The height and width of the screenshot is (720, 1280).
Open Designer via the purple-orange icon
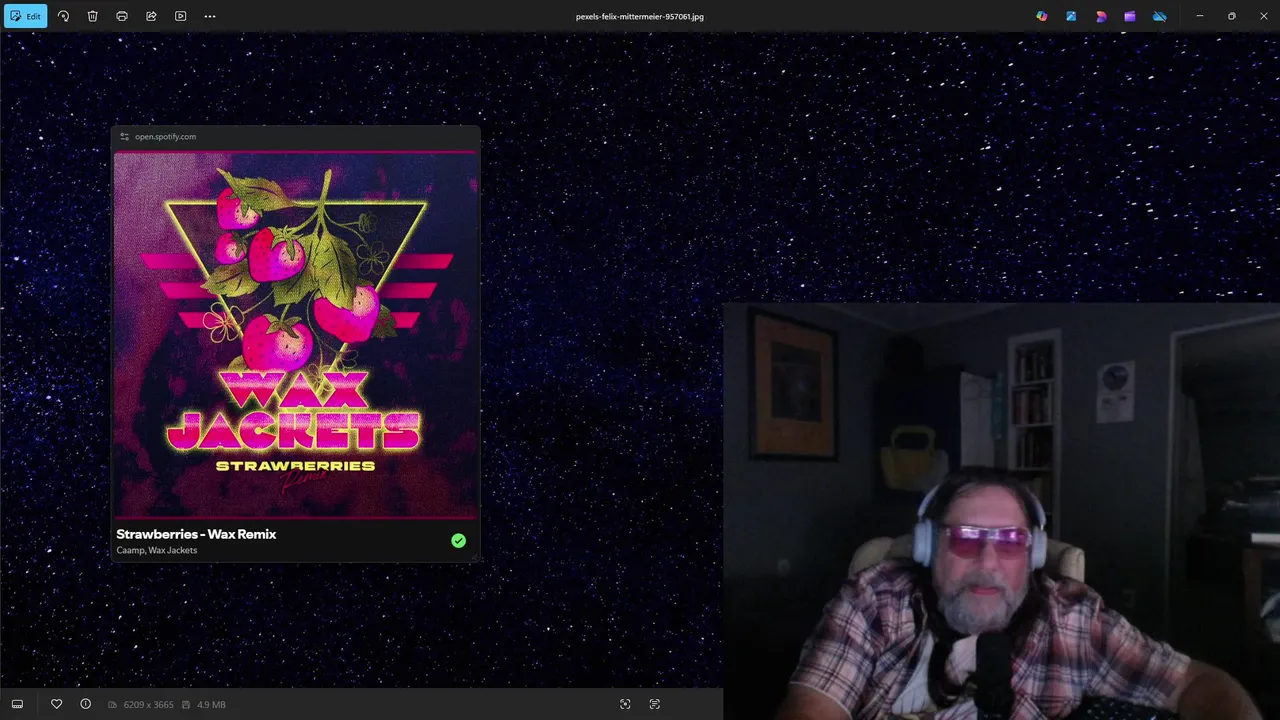[x=1101, y=16]
